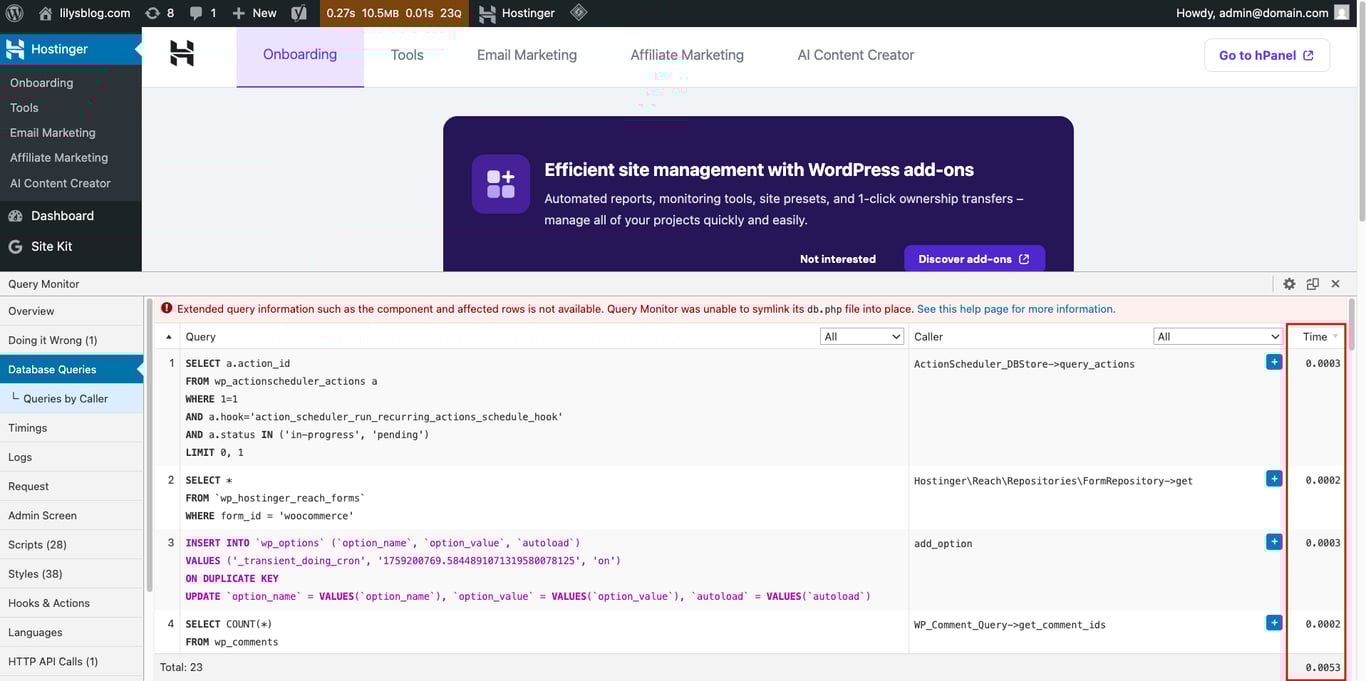
Task: Click the WordPress logo in admin bar
Action: [x=14, y=13]
